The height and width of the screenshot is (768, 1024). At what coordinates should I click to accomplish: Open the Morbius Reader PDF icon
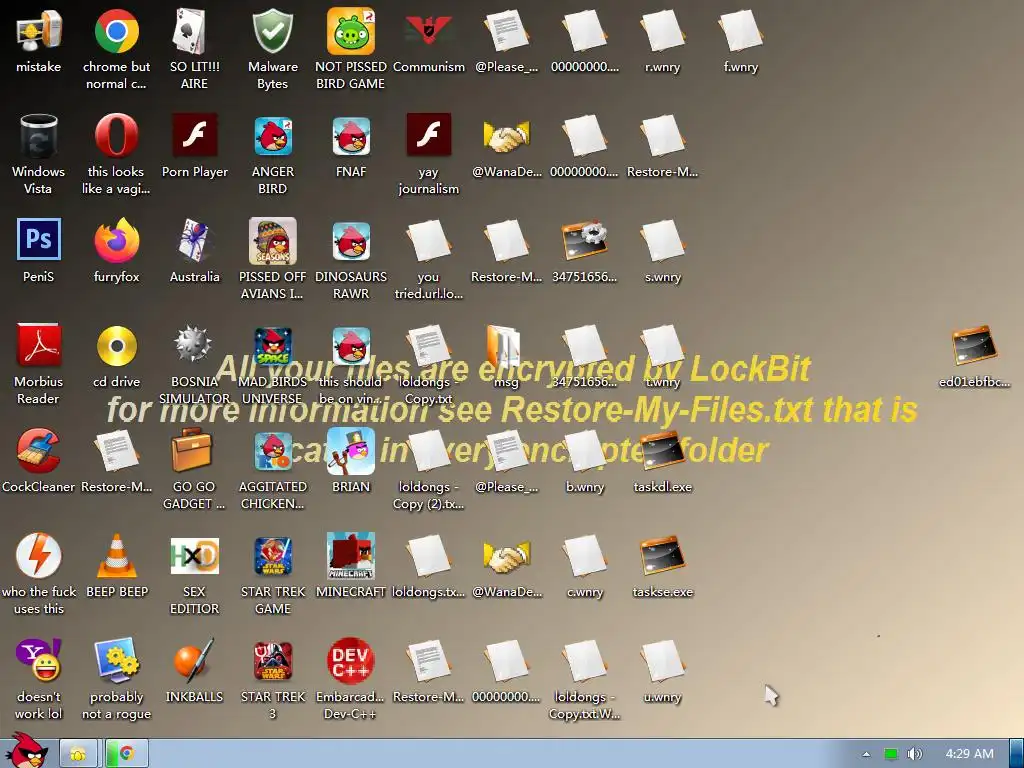[39, 345]
